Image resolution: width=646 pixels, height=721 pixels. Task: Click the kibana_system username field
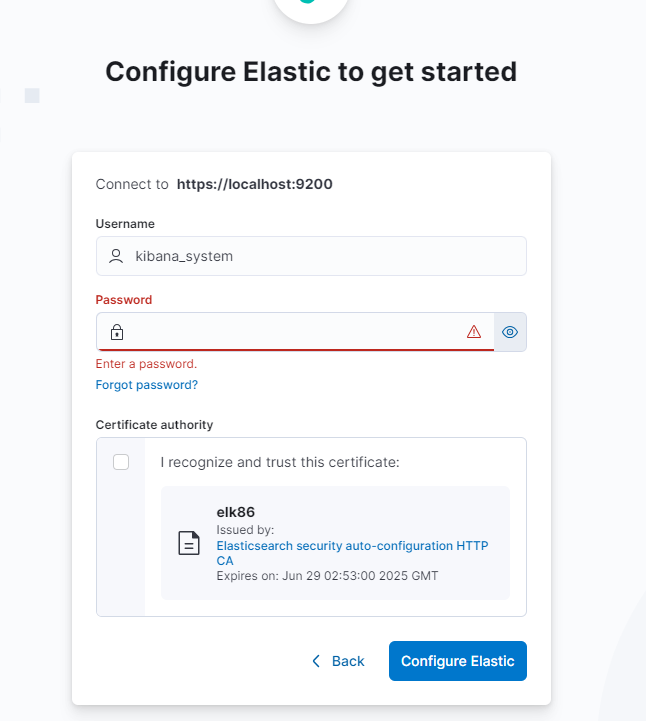point(311,256)
